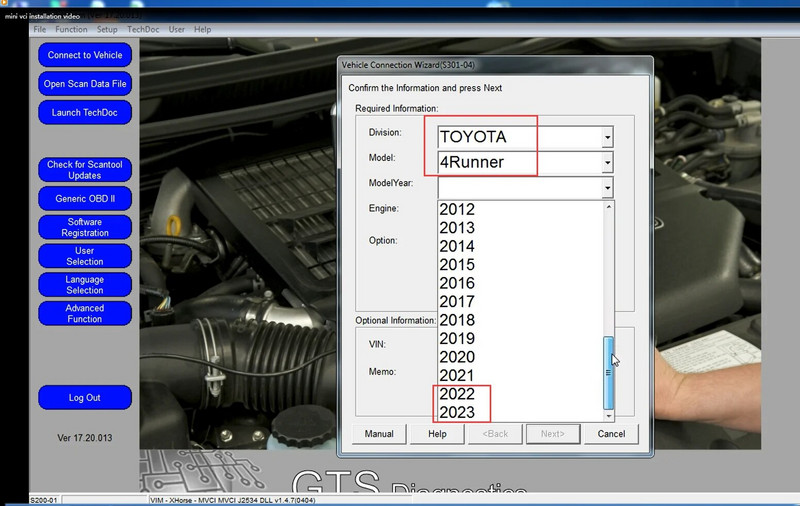
Task: Choose model year 2023
Action: pyautogui.click(x=520, y=412)
